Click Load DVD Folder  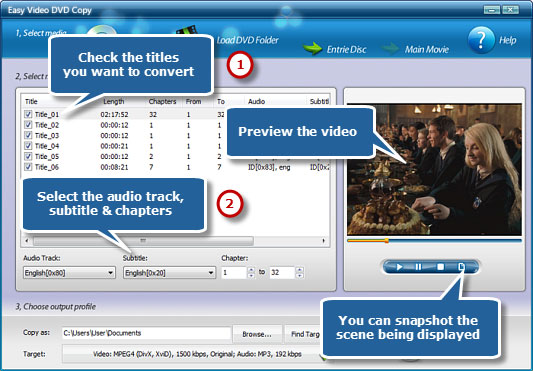(248, 40)
